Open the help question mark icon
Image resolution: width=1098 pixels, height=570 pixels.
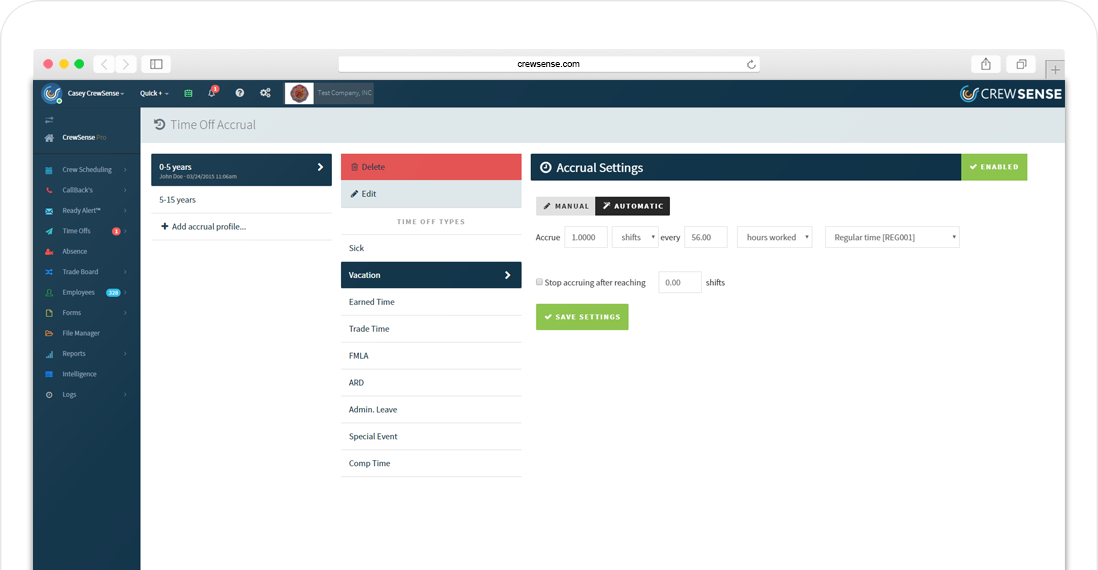[239, 92]
